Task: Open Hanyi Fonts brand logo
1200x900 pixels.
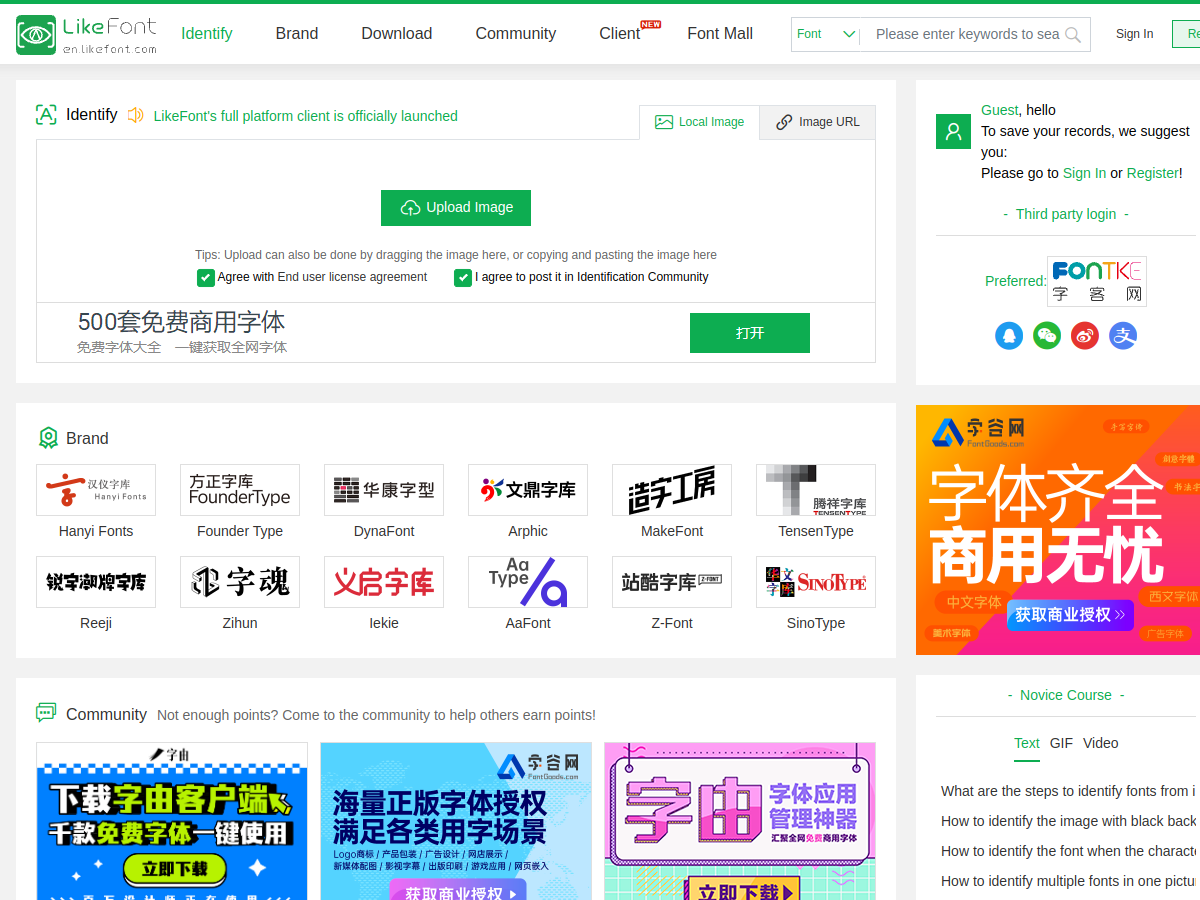Action: coord(96,490)
